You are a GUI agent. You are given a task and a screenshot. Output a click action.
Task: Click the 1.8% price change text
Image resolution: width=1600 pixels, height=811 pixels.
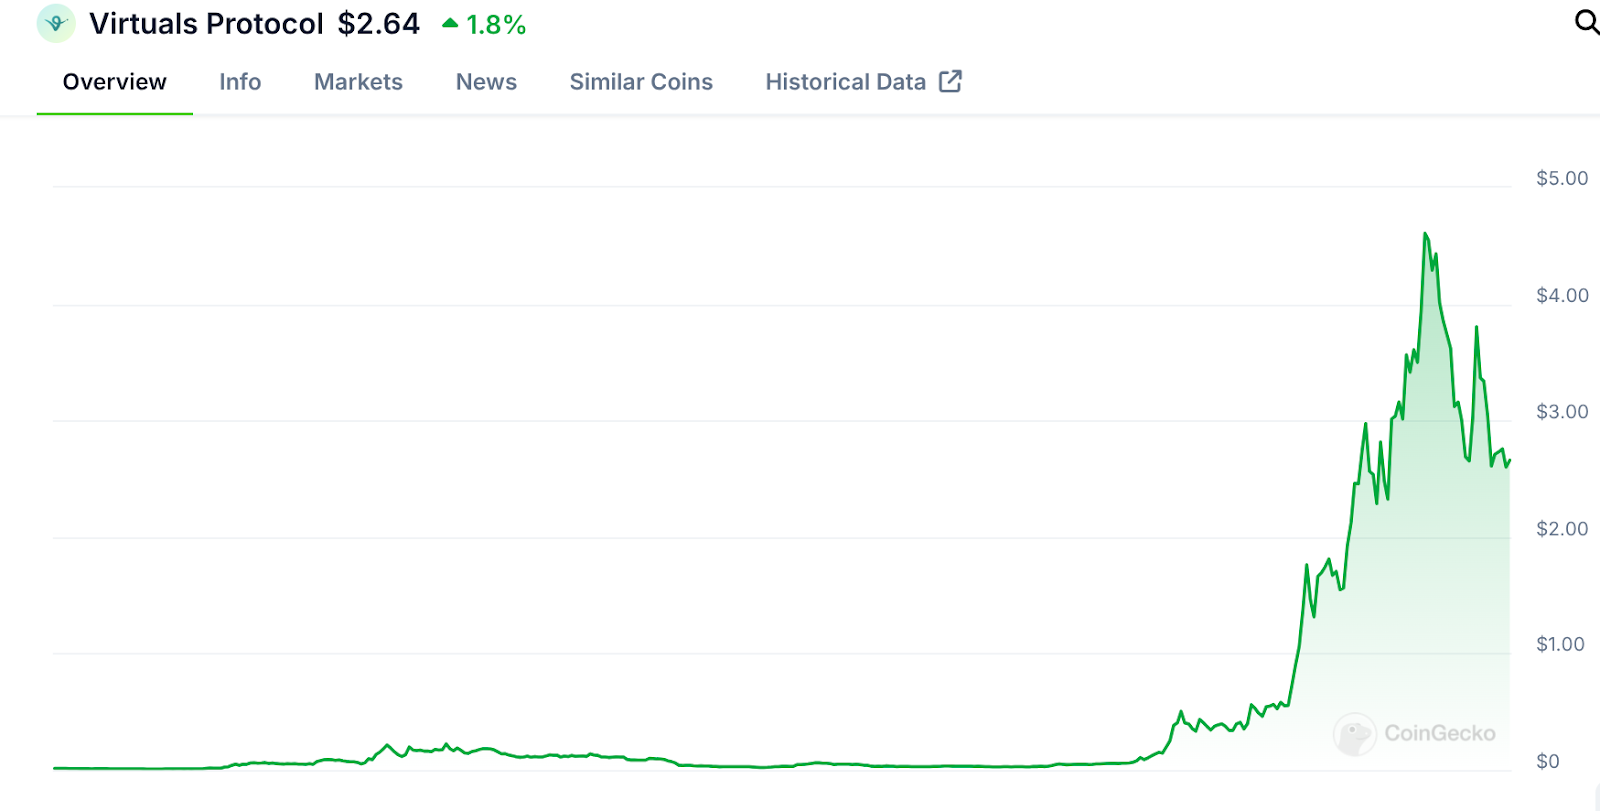496,25
